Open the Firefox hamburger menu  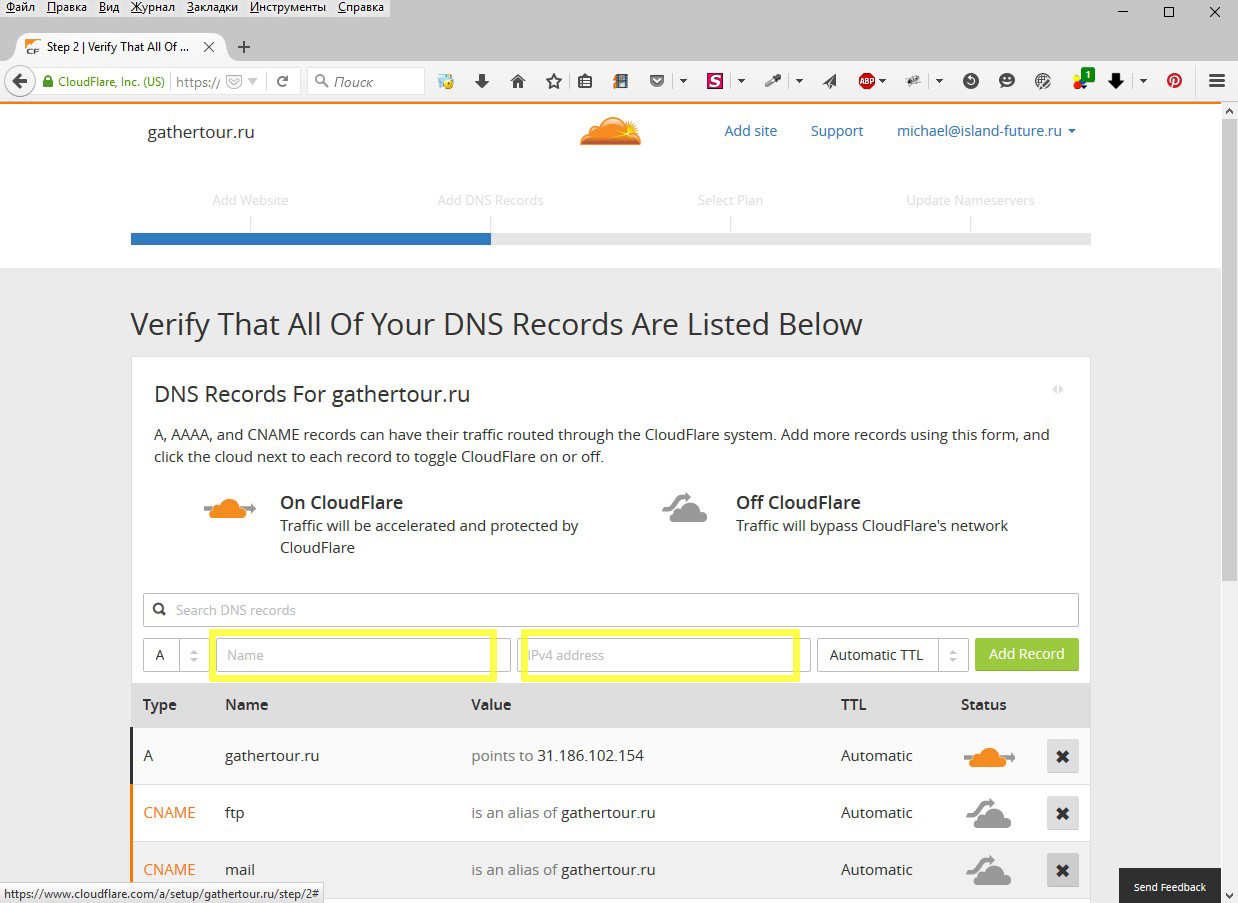[x=1217, y=82]
